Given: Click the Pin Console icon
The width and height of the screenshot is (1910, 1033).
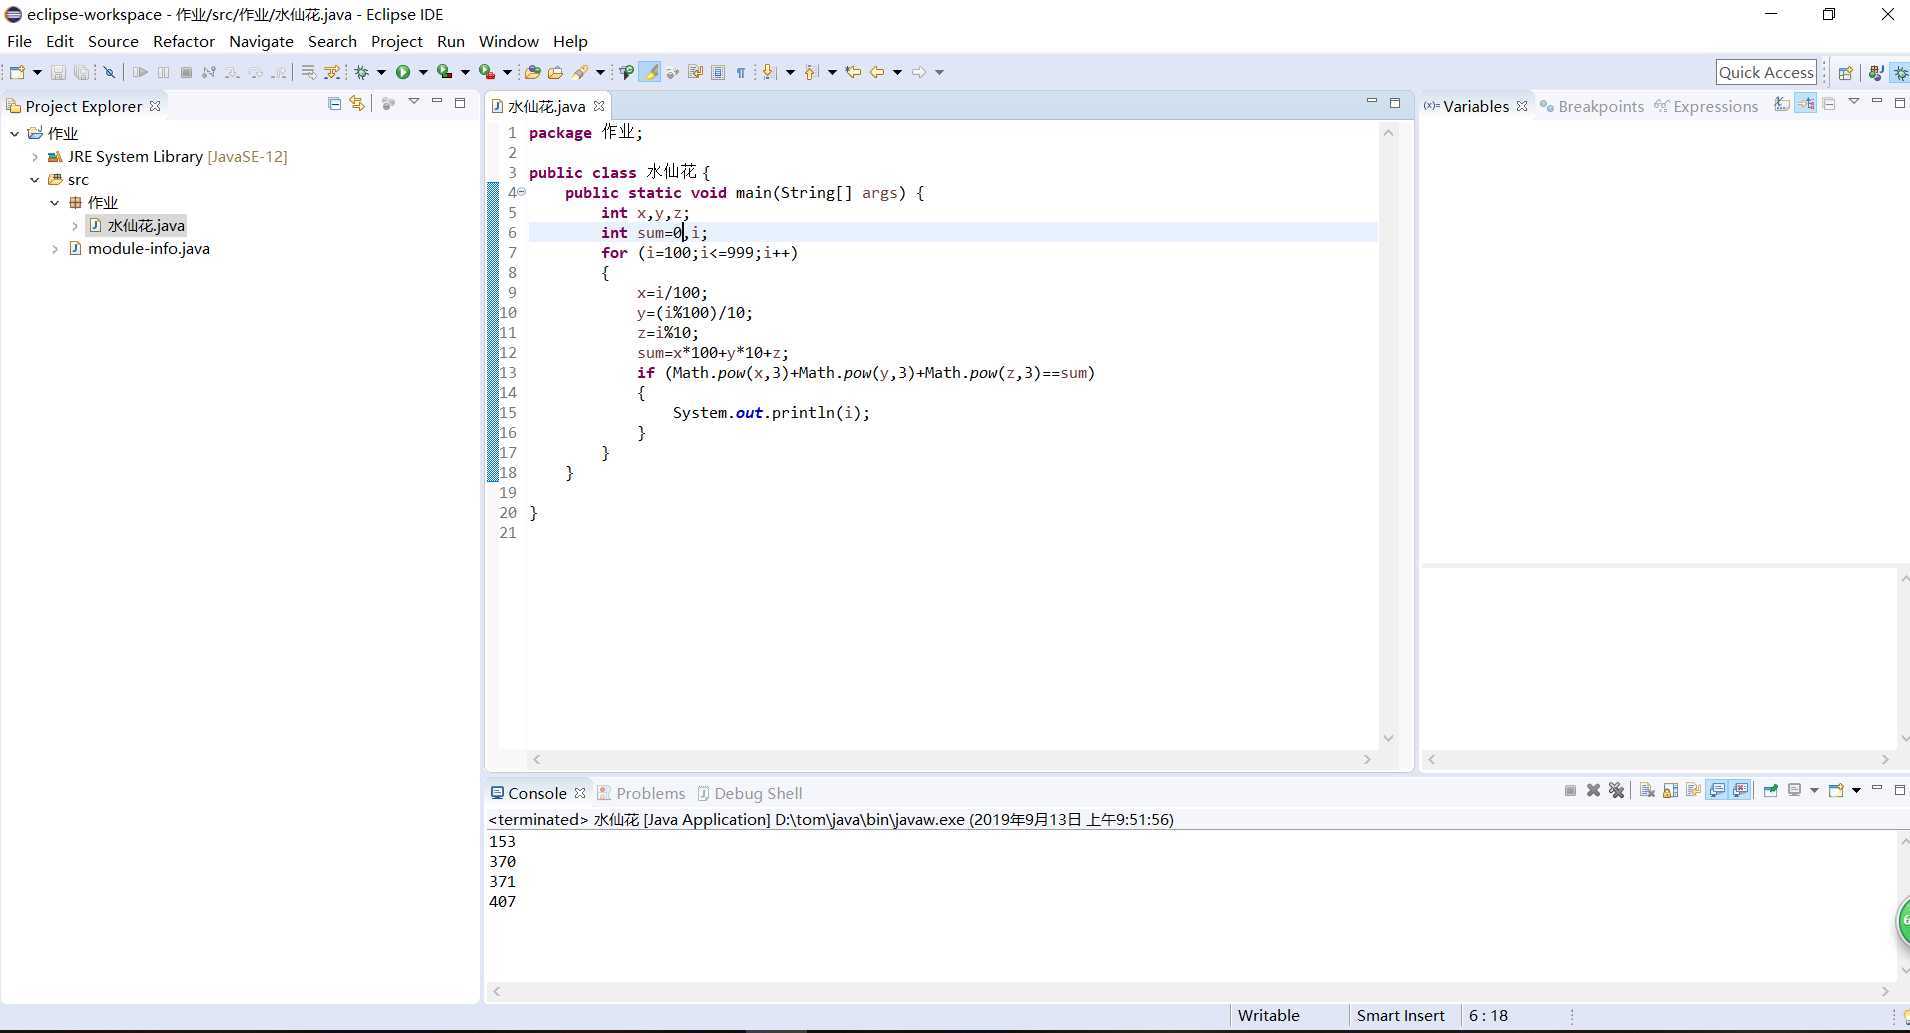Looking at the screenshot, I should pyautogui.click(x=1770, y=790).
